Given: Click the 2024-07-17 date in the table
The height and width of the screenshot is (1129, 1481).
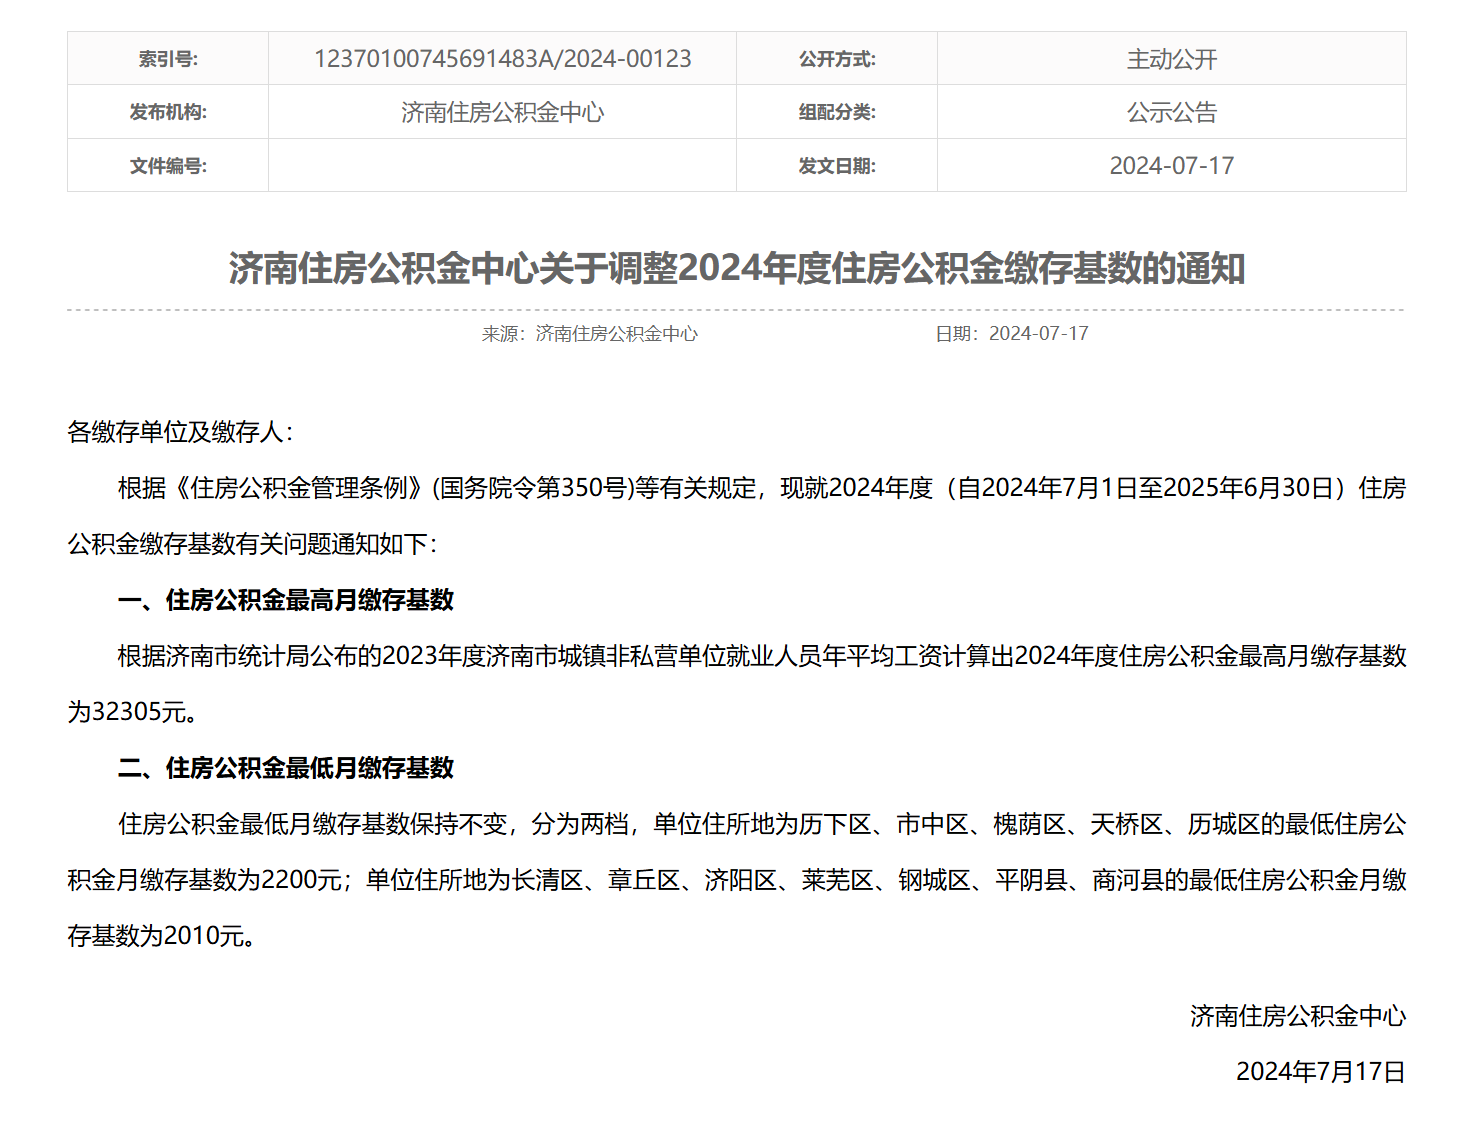Looking at the screenshot, I should 1172,165.
